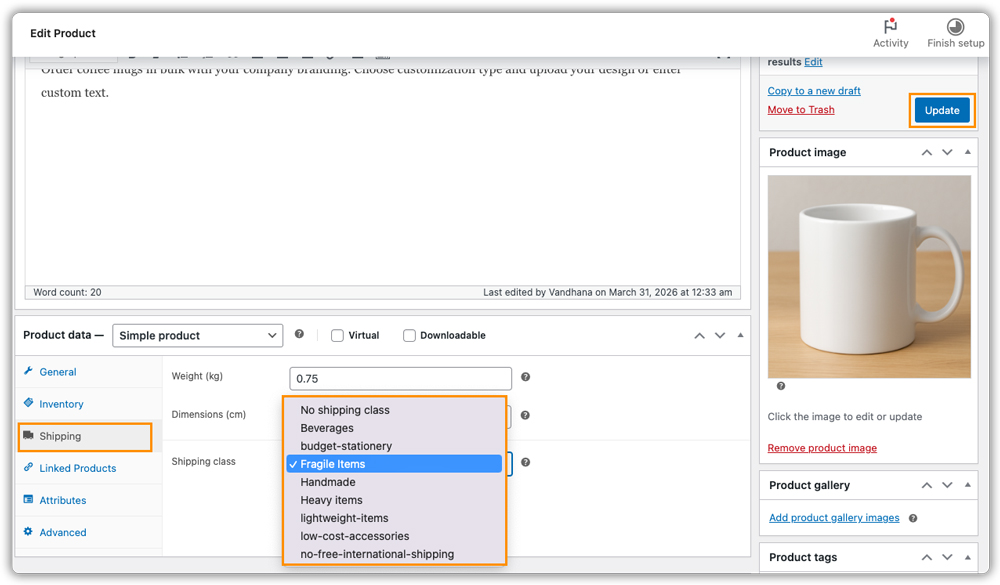Open the Advanced product data tab
Image resolution: width=1000 pixels, height=585 pixels.
click(x=89, y=532)
